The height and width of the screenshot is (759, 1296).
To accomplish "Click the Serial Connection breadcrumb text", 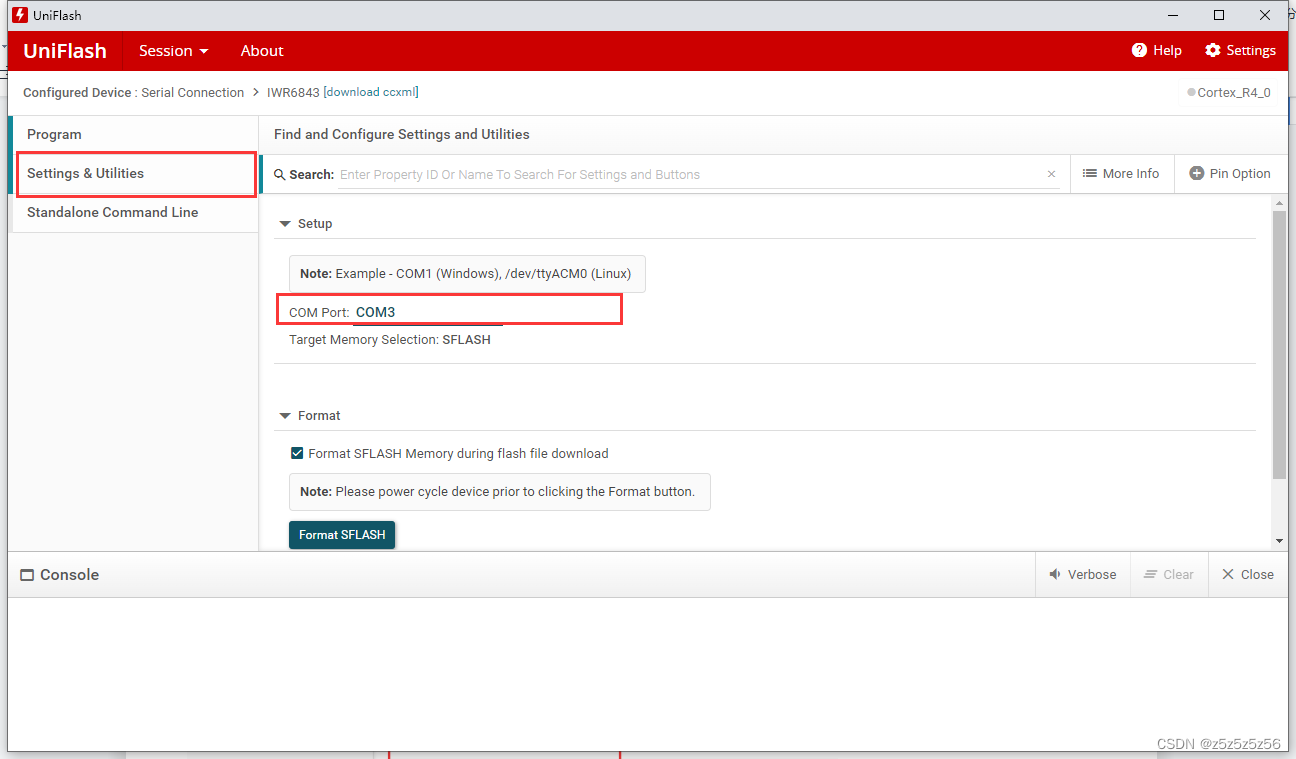I will point(193,93).
